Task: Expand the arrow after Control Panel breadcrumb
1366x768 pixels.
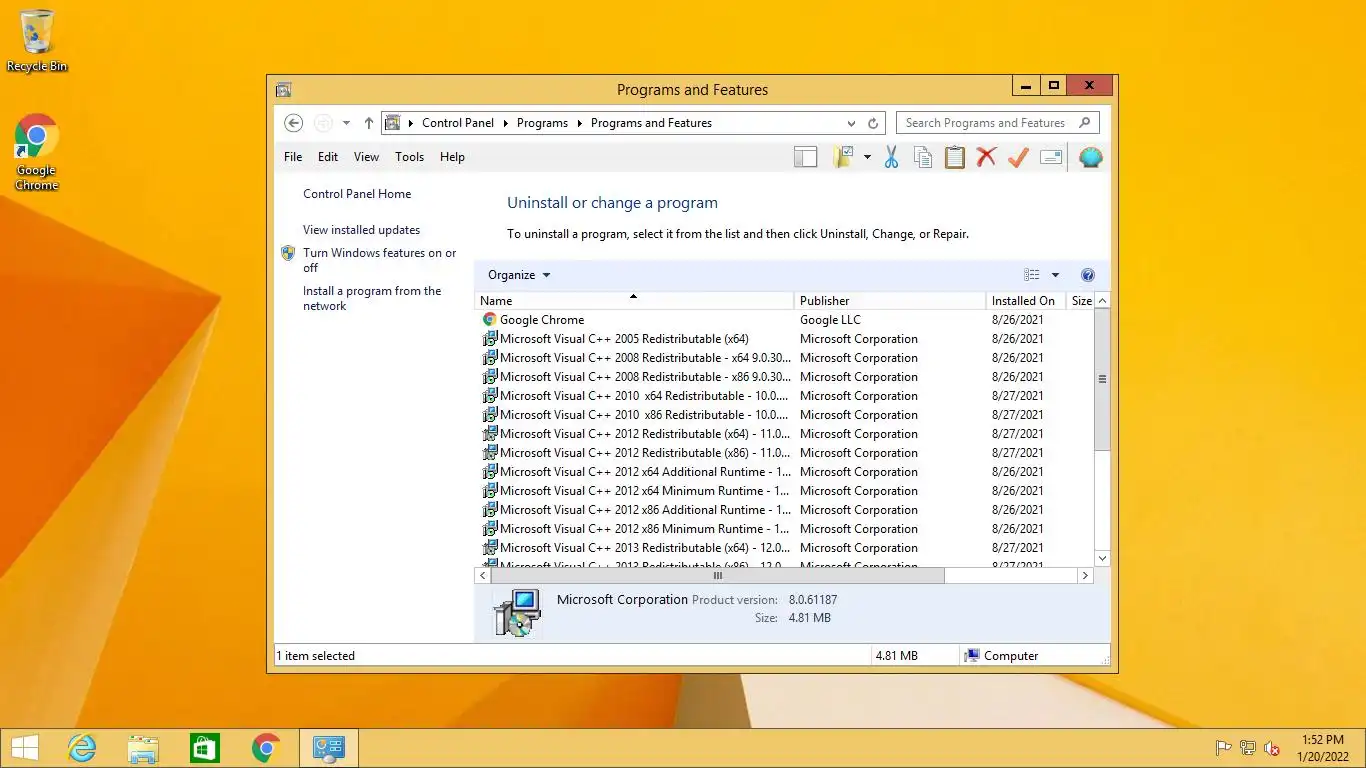Action: point(506,123)
